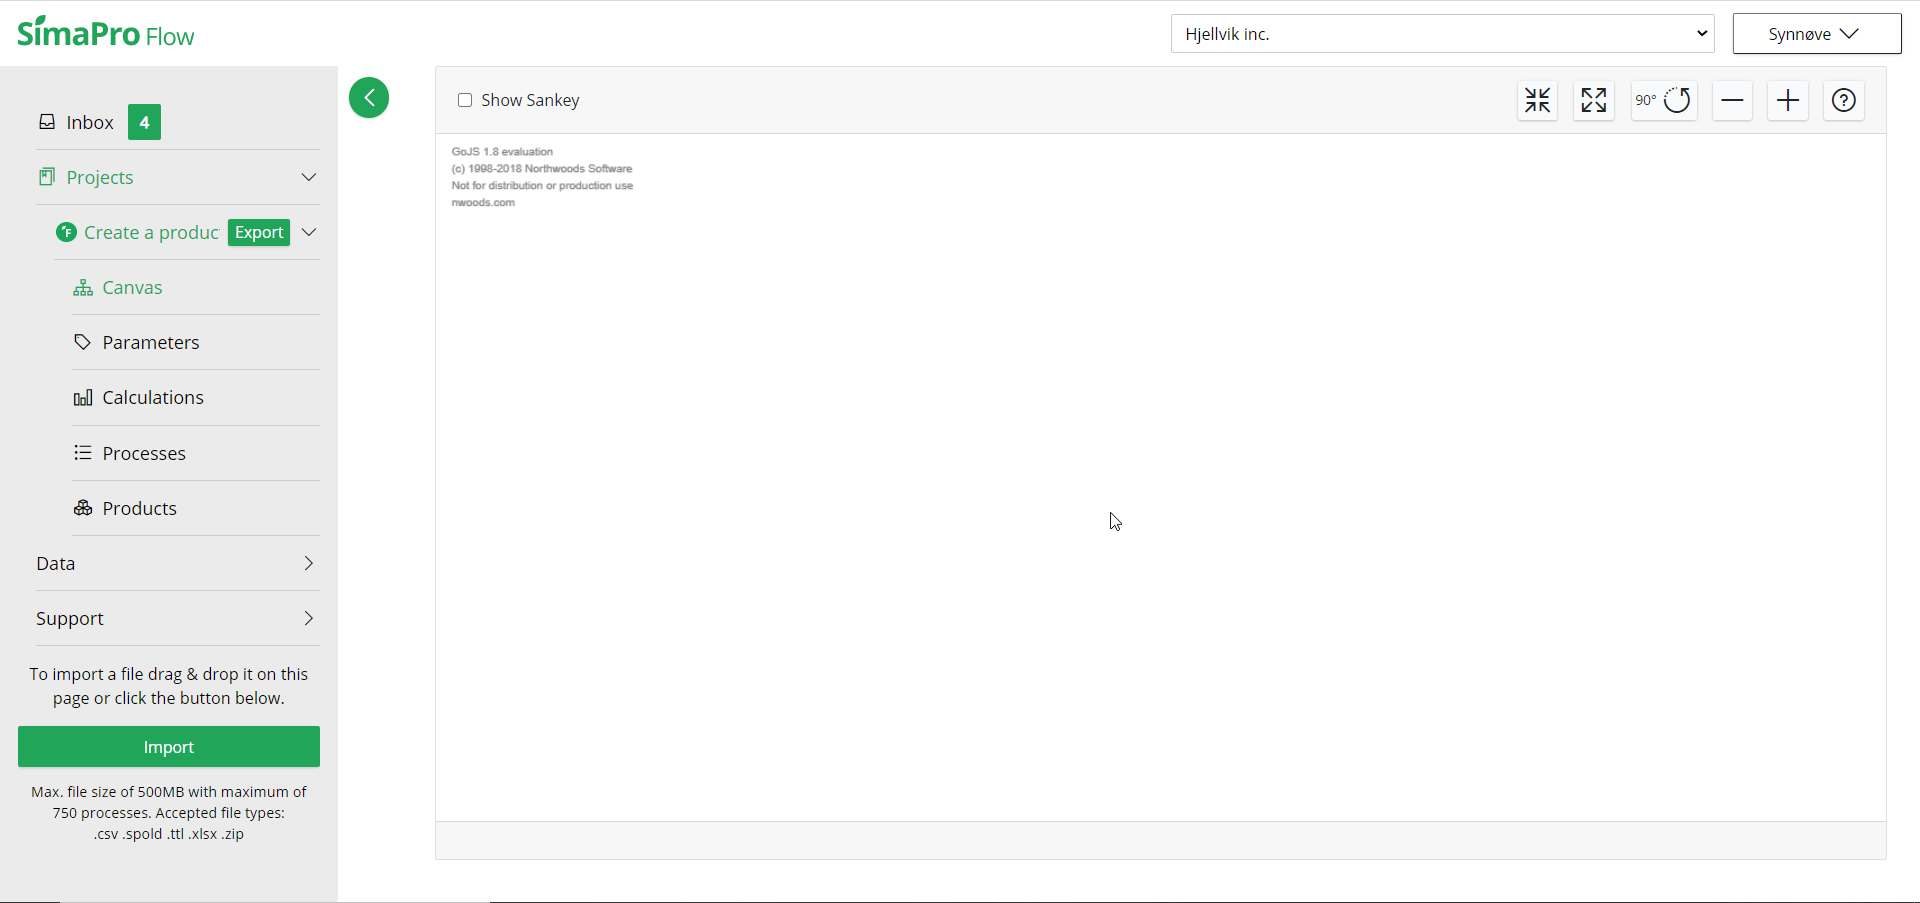The image size is (1920, 903).
Task: Open help with the question mark icon
Action: (x=1844, y=100)
